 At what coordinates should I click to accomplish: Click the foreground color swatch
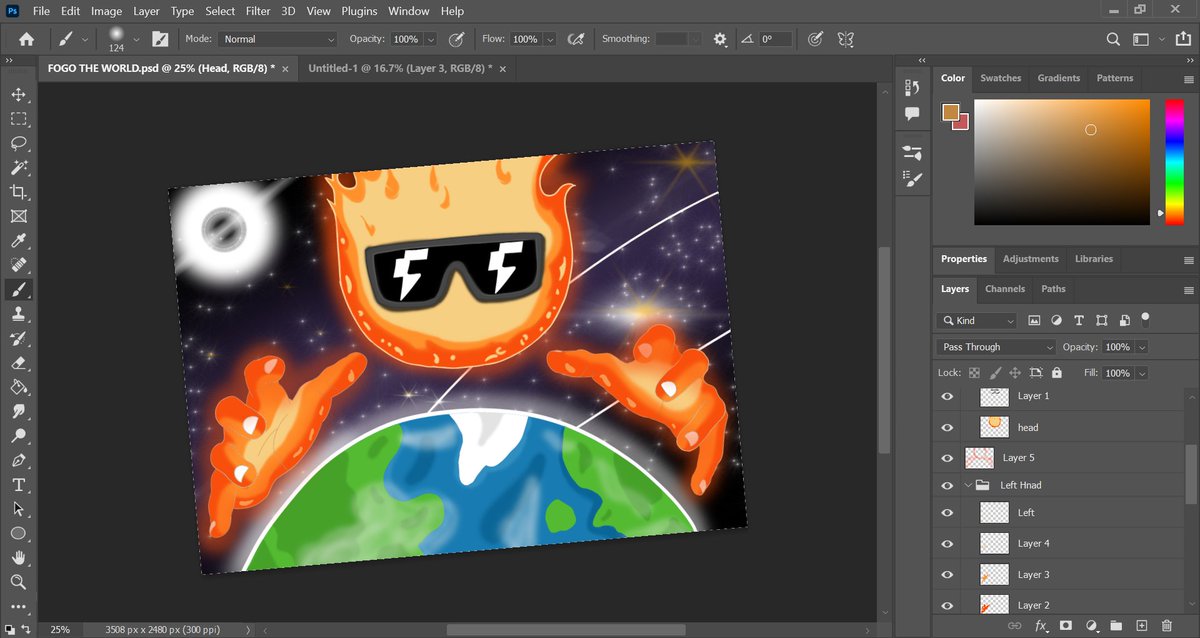pyautogui.click(x=949, y=111)
